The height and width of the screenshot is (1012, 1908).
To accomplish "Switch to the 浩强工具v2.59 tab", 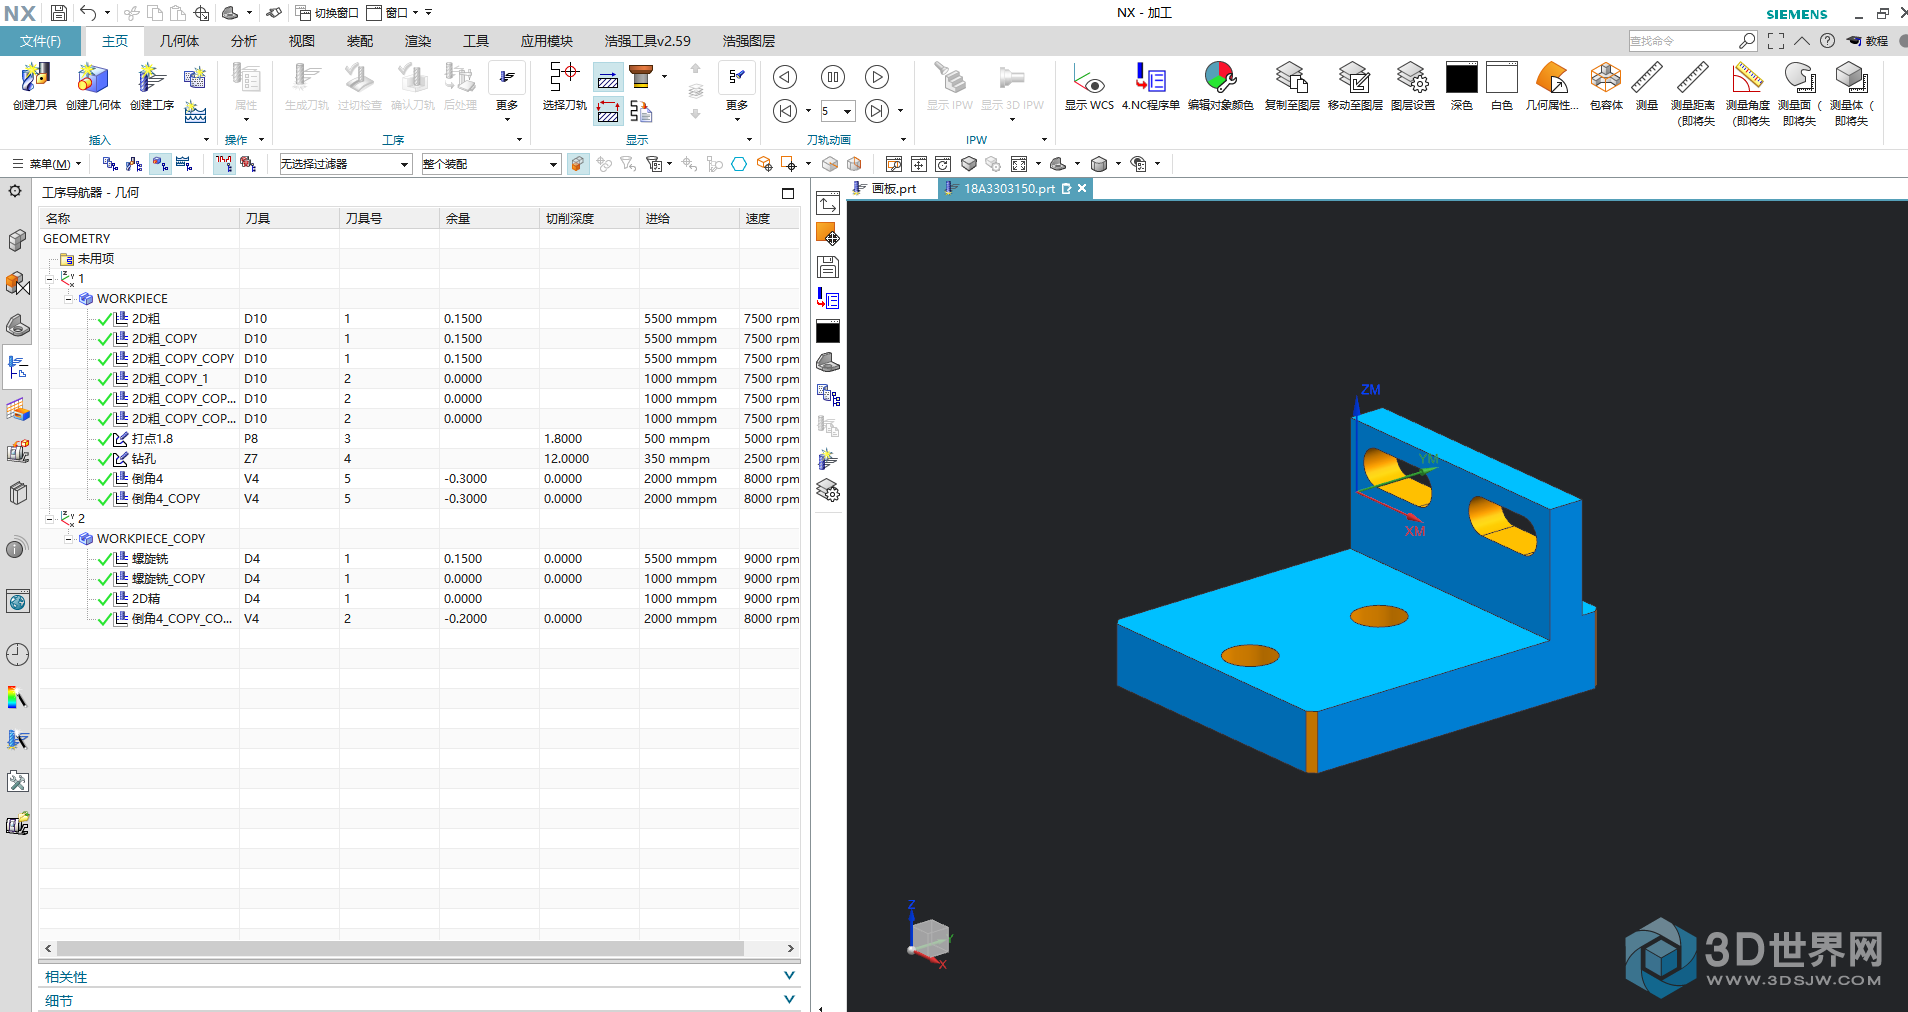I will tap(647, 41).
